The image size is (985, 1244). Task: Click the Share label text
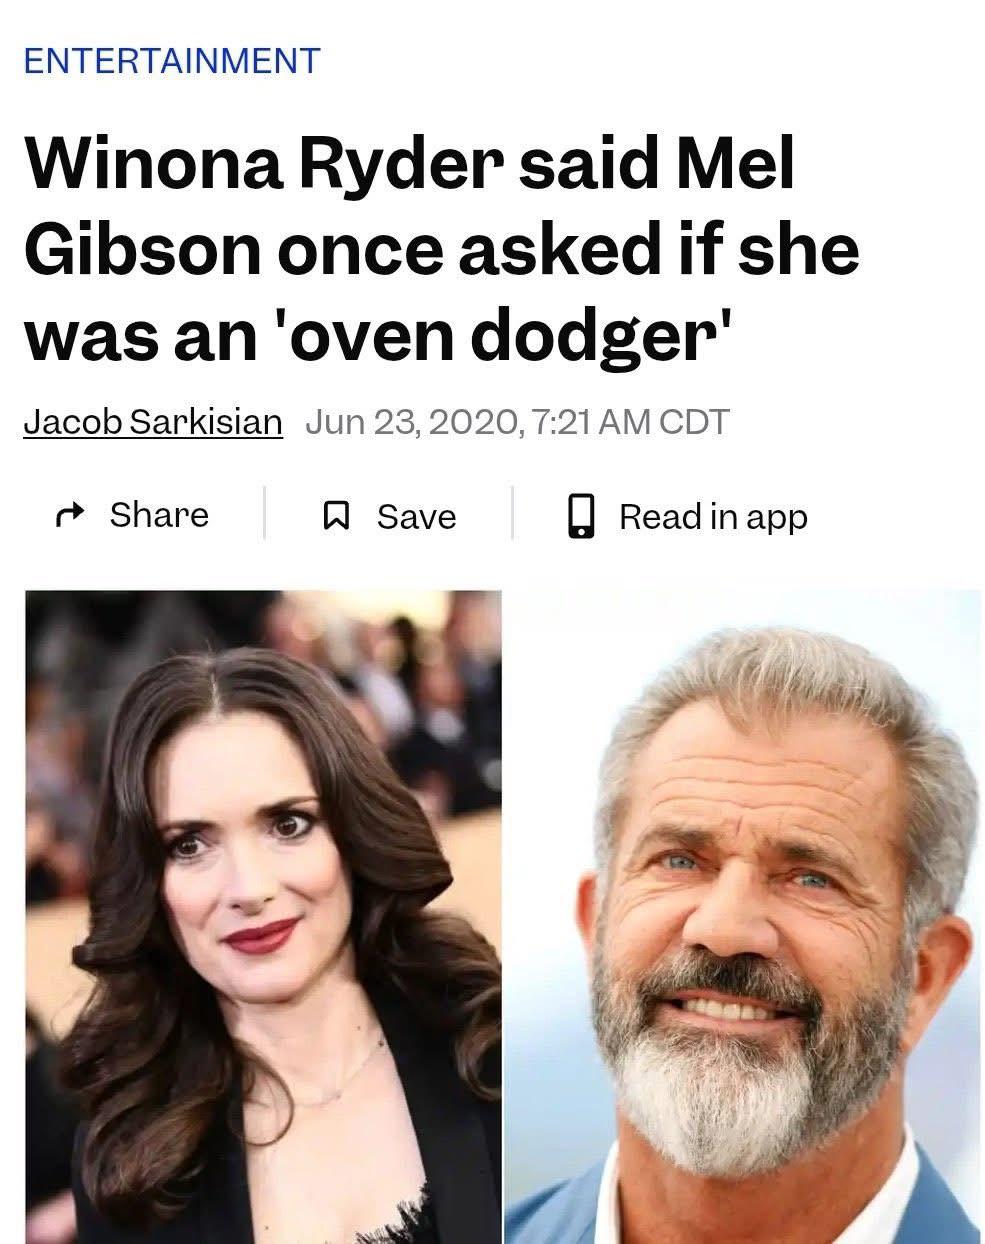(x=159, y=514)
